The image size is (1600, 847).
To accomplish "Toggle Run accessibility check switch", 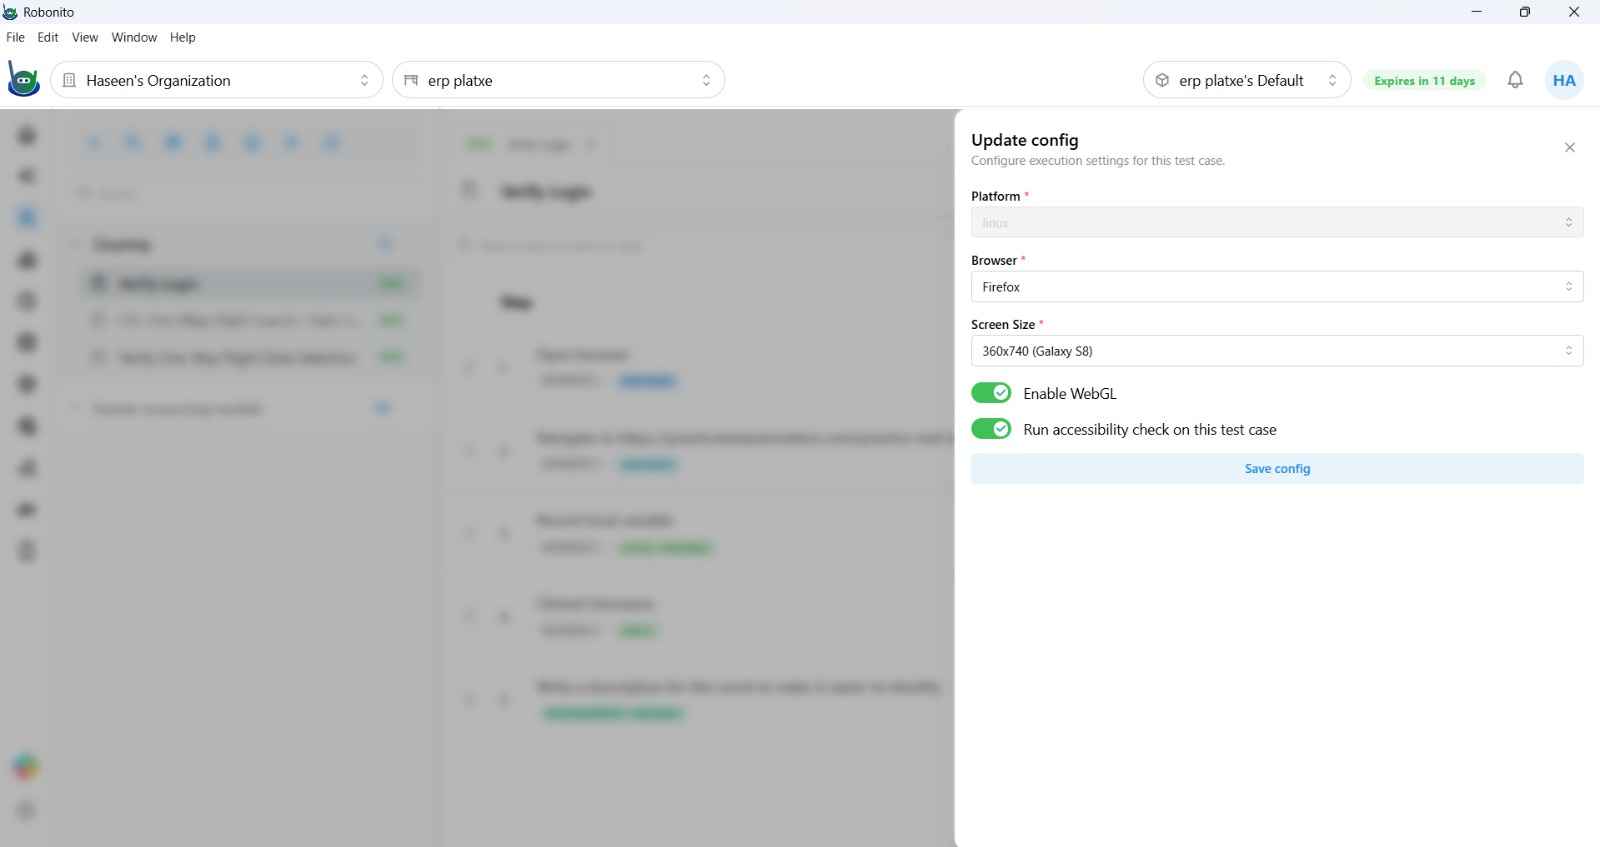I will [991, 429].
